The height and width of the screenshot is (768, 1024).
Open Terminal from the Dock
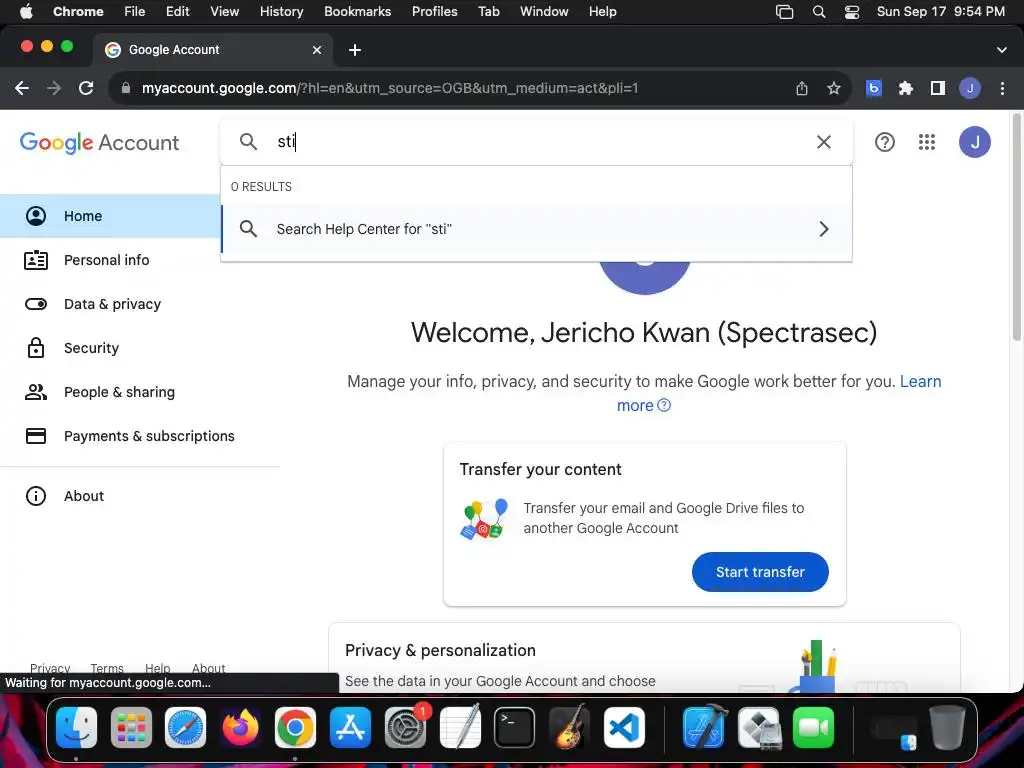pos(515,728)
